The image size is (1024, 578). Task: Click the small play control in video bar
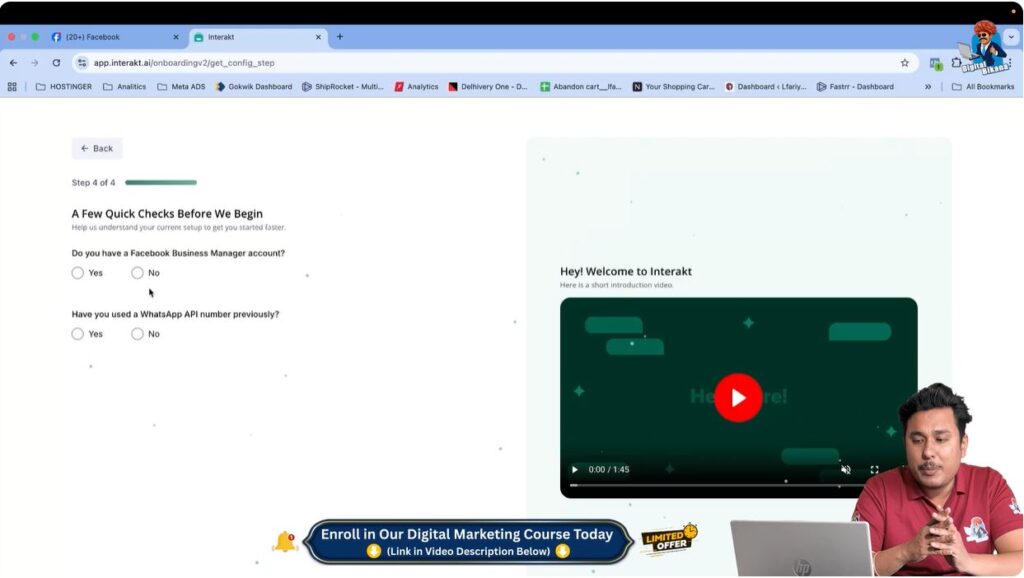point(575,470)
